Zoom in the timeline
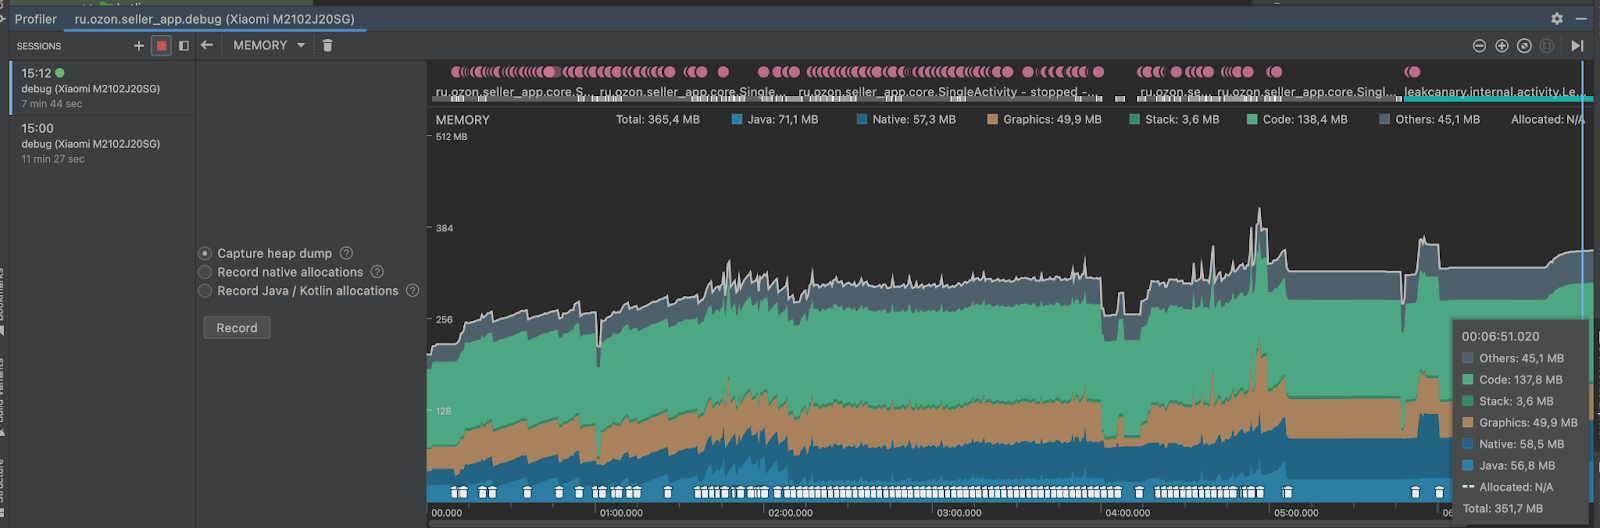Screen dimensions: 1600x528 point(1502,46)
